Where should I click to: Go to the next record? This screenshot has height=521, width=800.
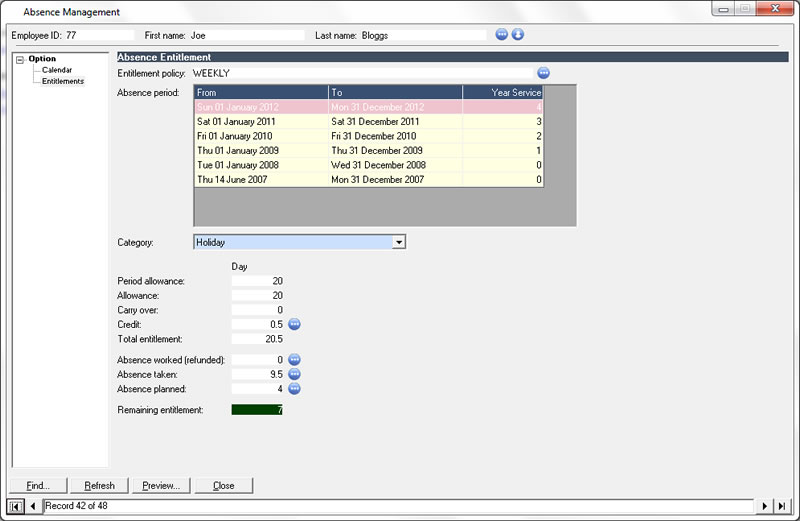[766, 506]
